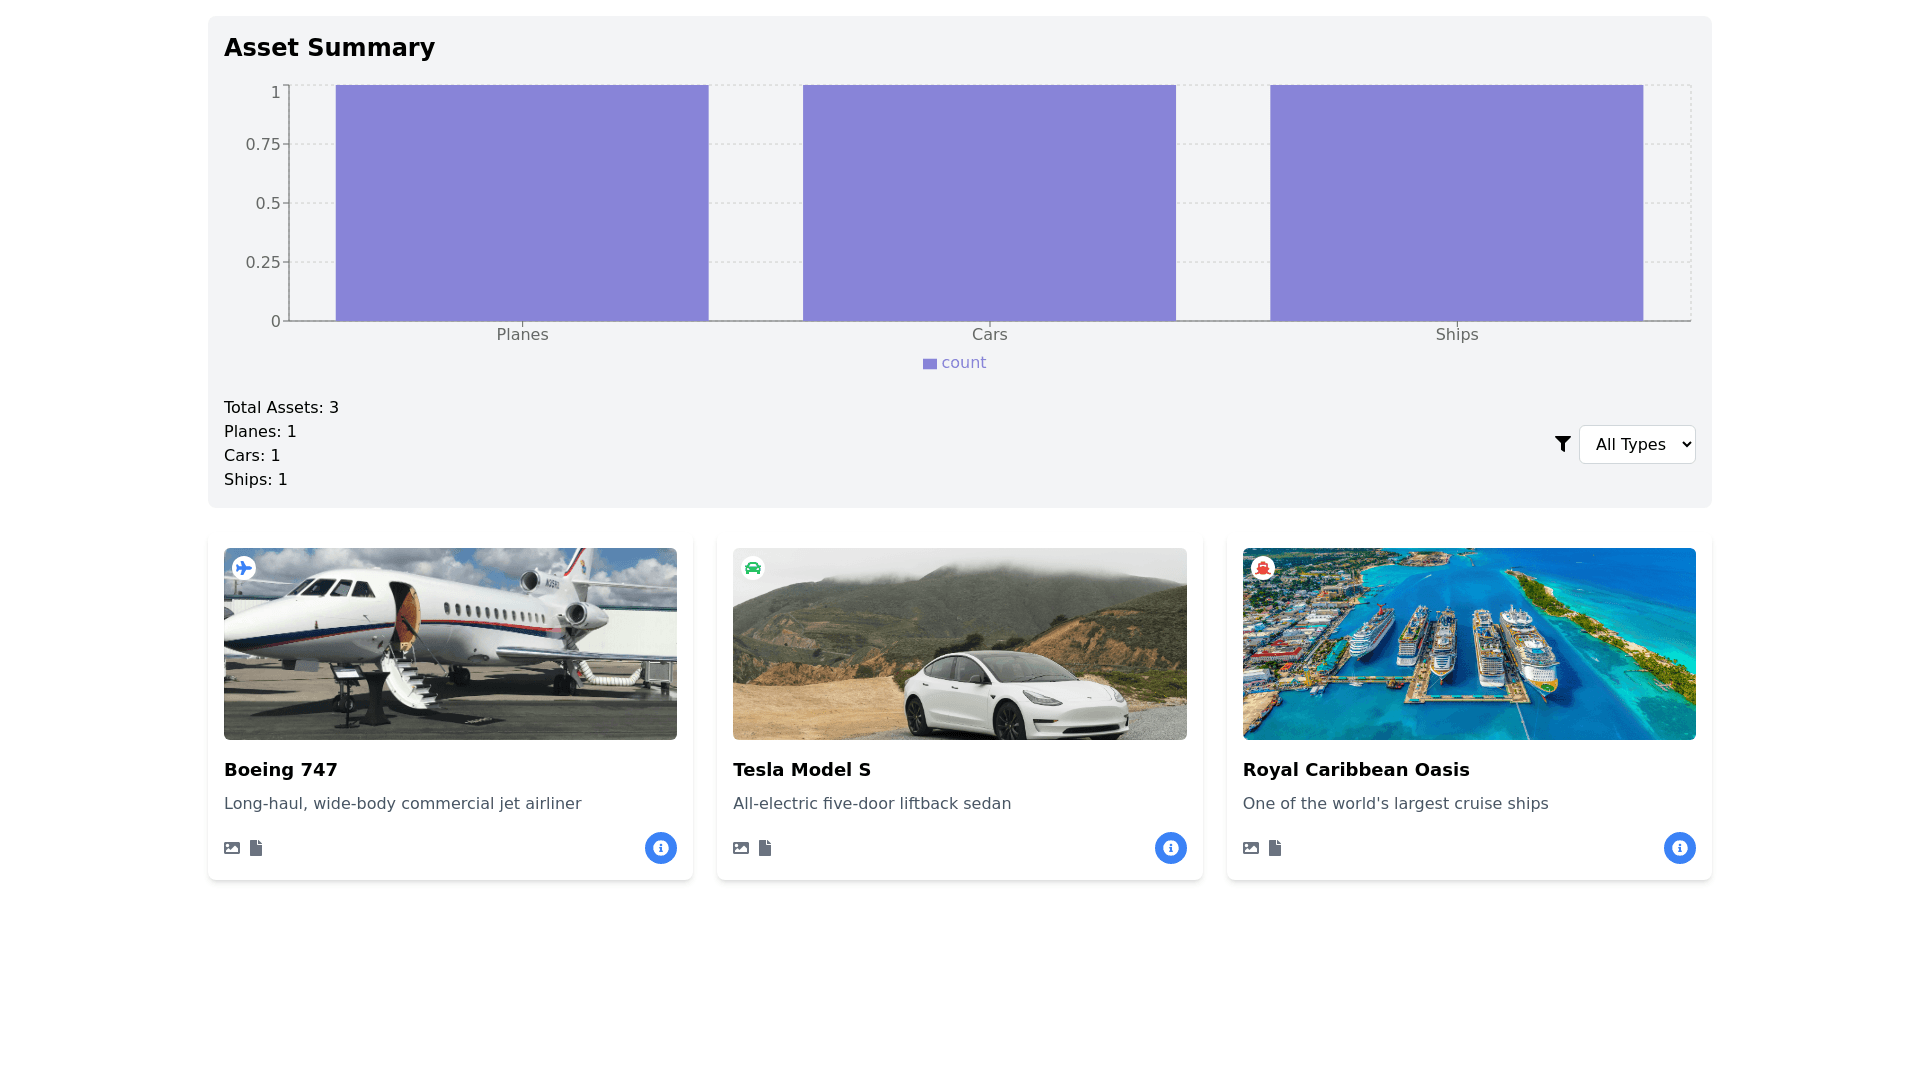This screenshot has width=1920, height=1080.
Task: Click the image icon under Royal Caribbean Oasis
Action: pyautogui.click(x=1251, y=848)
